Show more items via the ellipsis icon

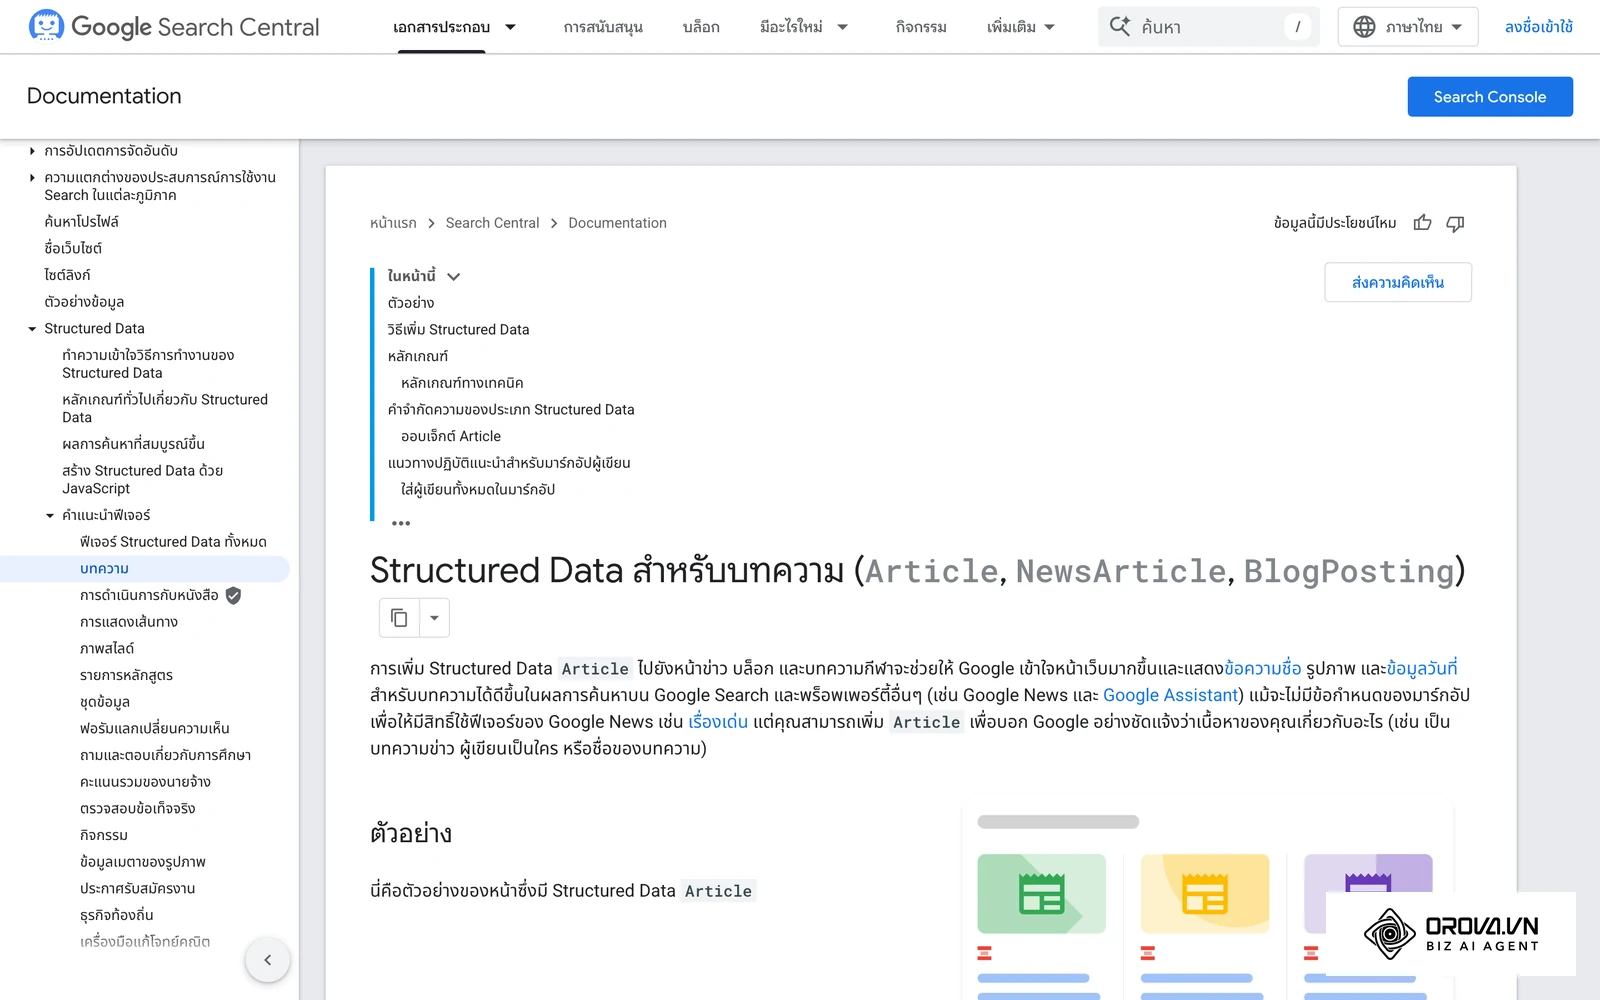point(401,523)
